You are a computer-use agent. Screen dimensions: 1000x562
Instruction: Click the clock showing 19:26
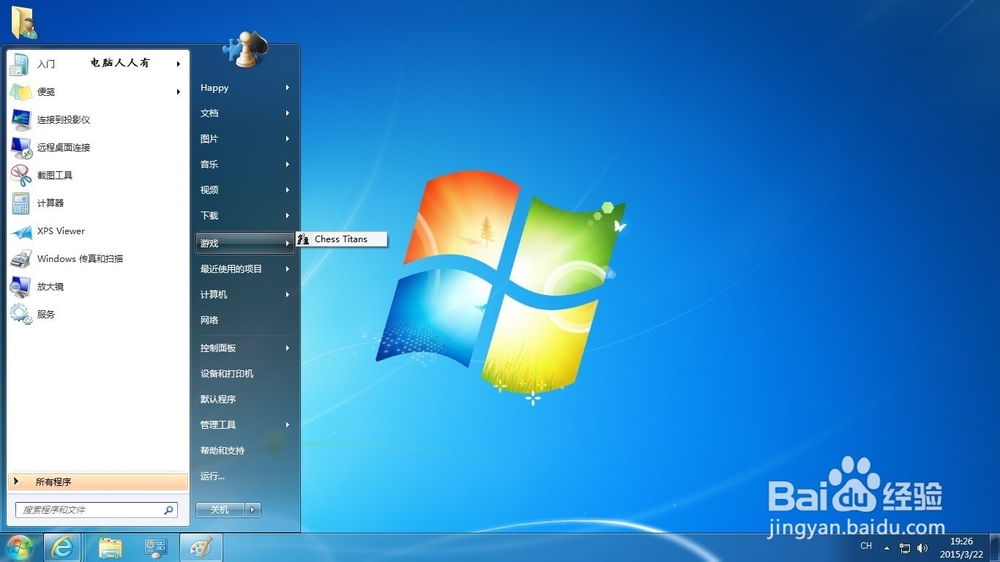coord(961,541)
